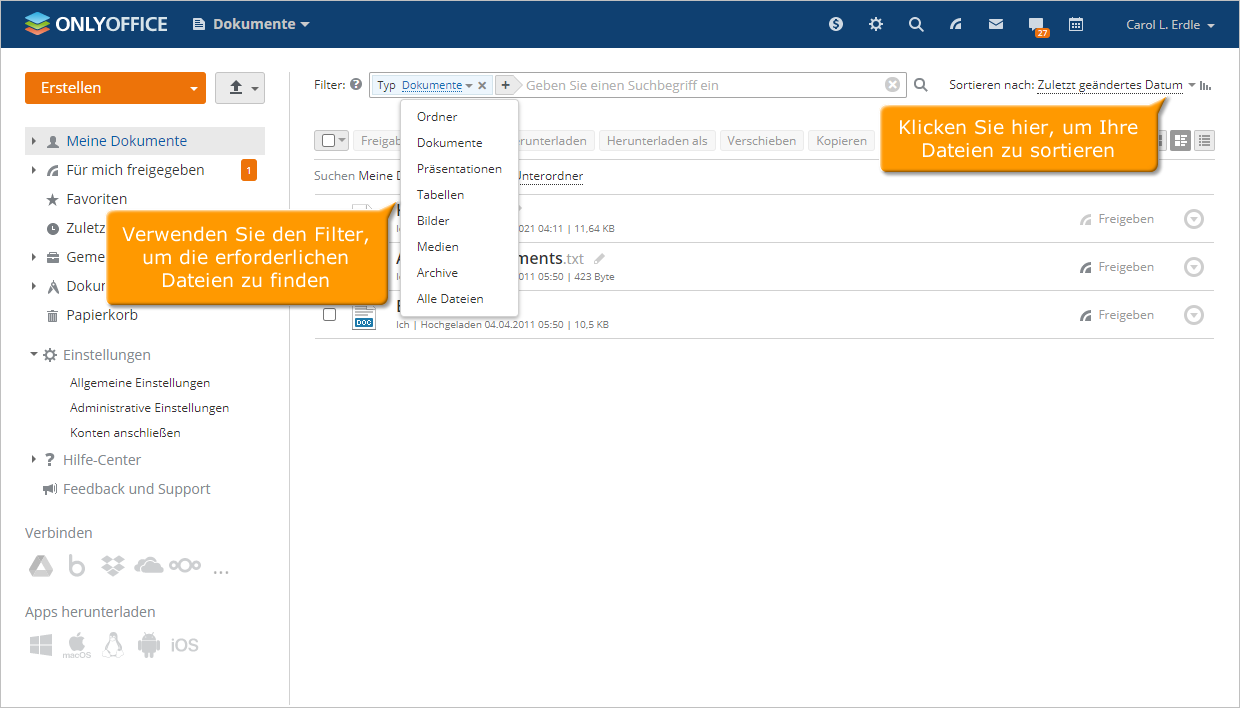The image size is (1240, 708).
Task: Run search with the filter magnifier icon
Action: (x=921, y=86)
